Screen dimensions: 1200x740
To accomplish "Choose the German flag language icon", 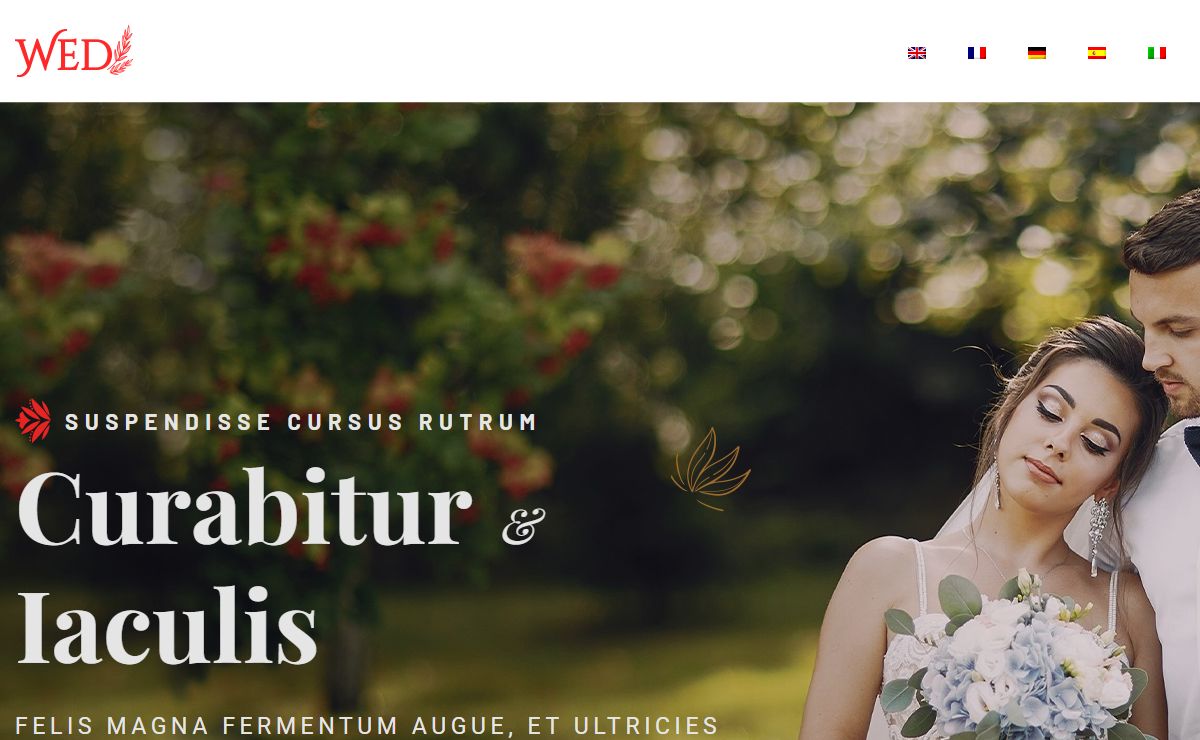I will tap(1037, 53).
